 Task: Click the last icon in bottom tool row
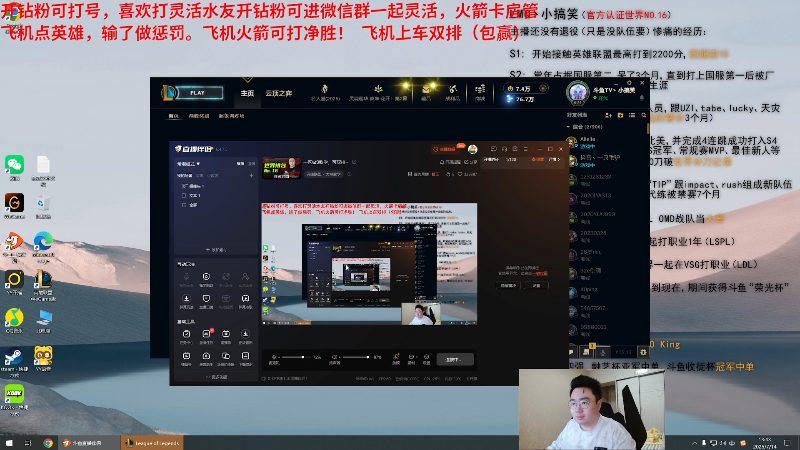tap(245, 356)
